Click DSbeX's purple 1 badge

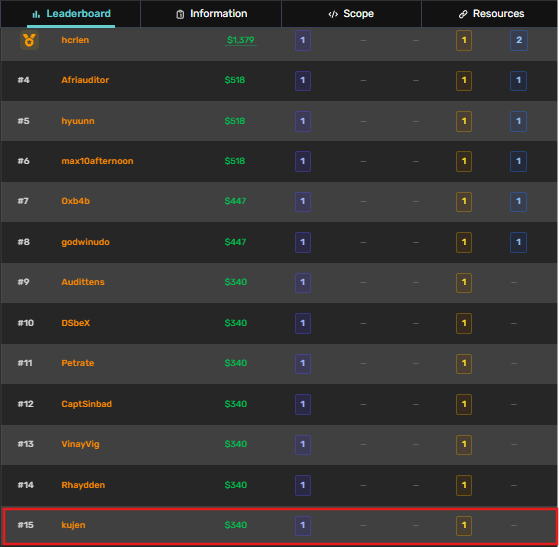point(303,323)
